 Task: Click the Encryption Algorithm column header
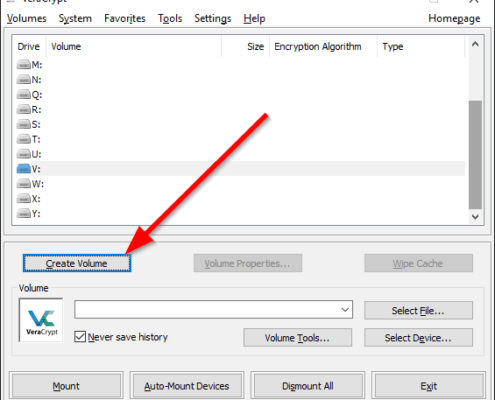point(323,47)
